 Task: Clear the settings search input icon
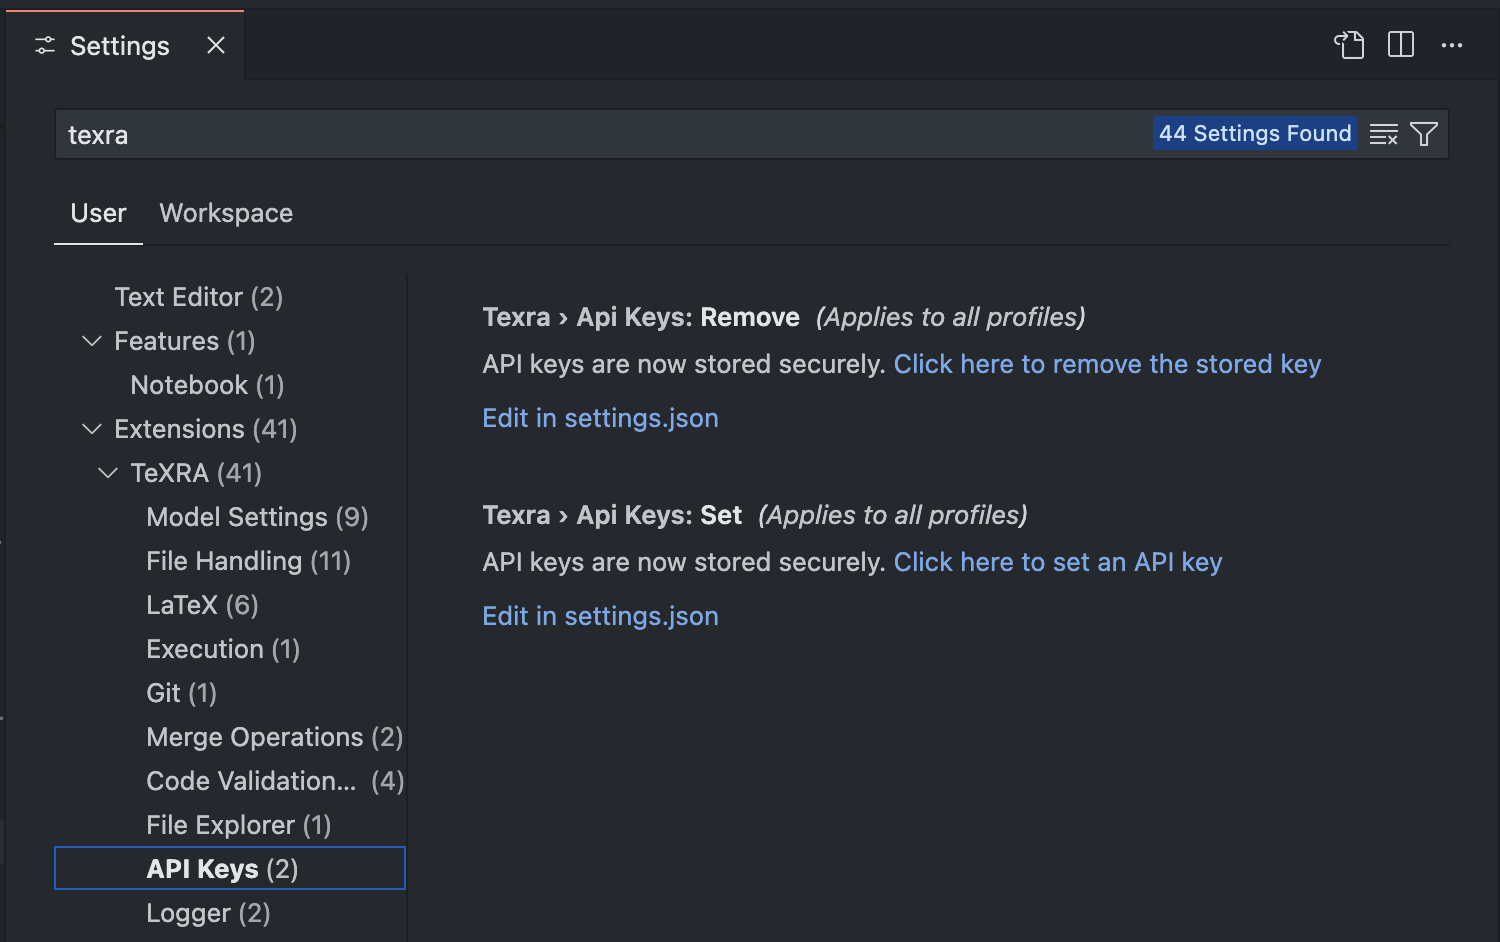1384,134
